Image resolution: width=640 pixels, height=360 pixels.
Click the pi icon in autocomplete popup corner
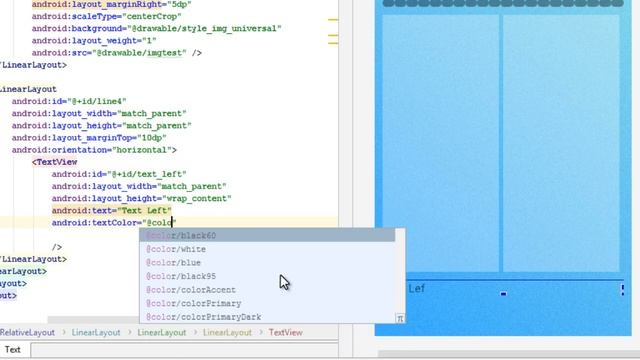tap(400, 318)
